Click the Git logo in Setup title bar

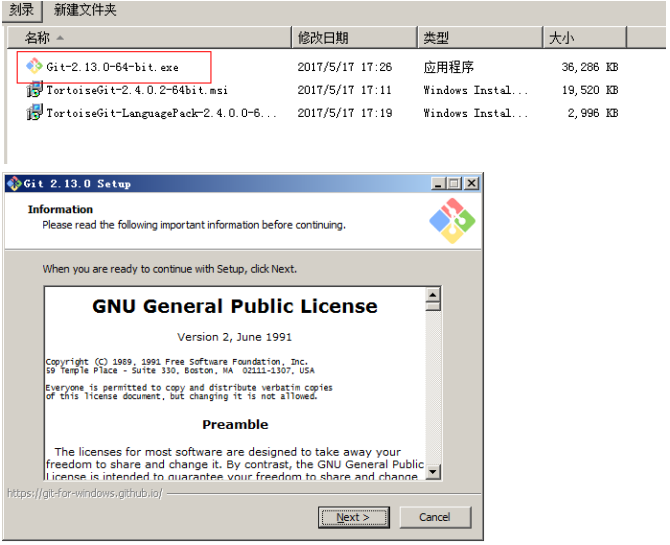14,183
